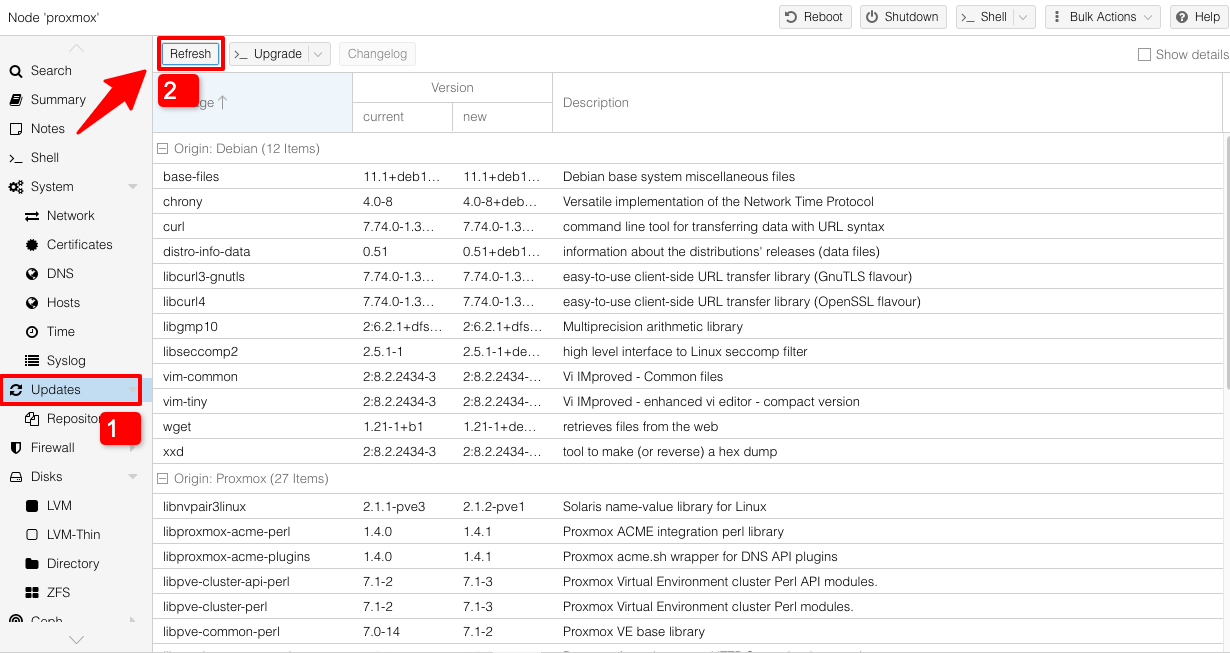Click the DNS globe icon
Image resolution: width=1230 pixels, height=653 pixels.
31,274
